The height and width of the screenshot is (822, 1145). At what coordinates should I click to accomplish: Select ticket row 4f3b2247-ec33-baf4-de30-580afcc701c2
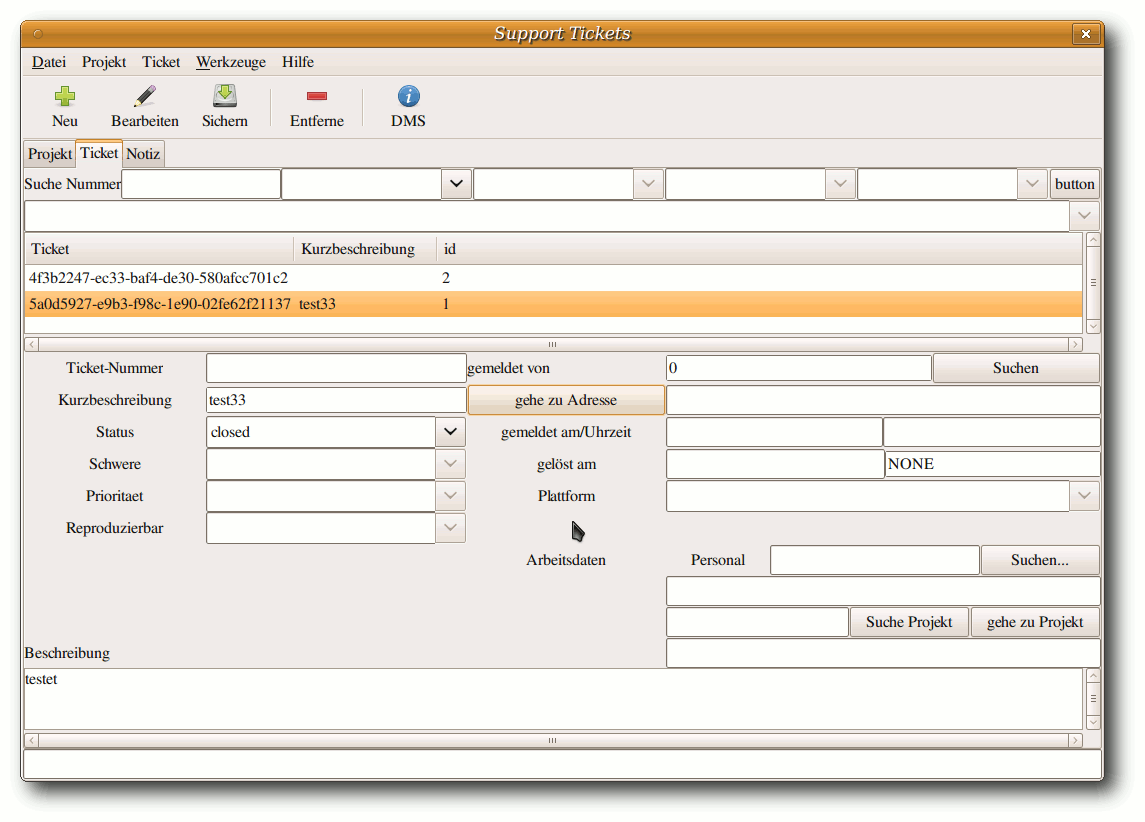pyautogui.click(x=553, y=278)
